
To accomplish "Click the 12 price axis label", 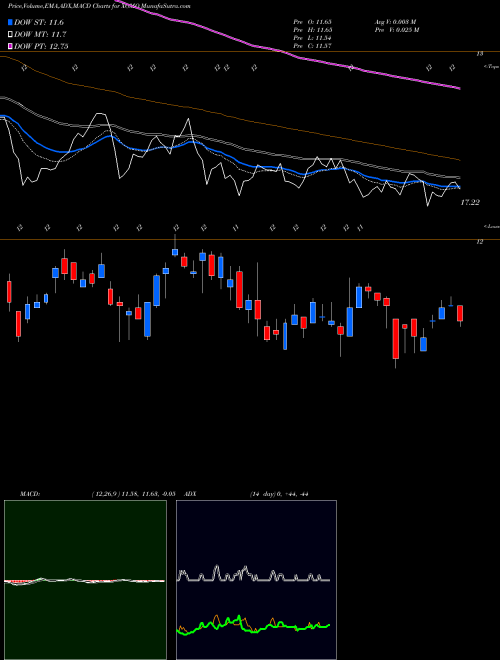I will coord(480,242).
